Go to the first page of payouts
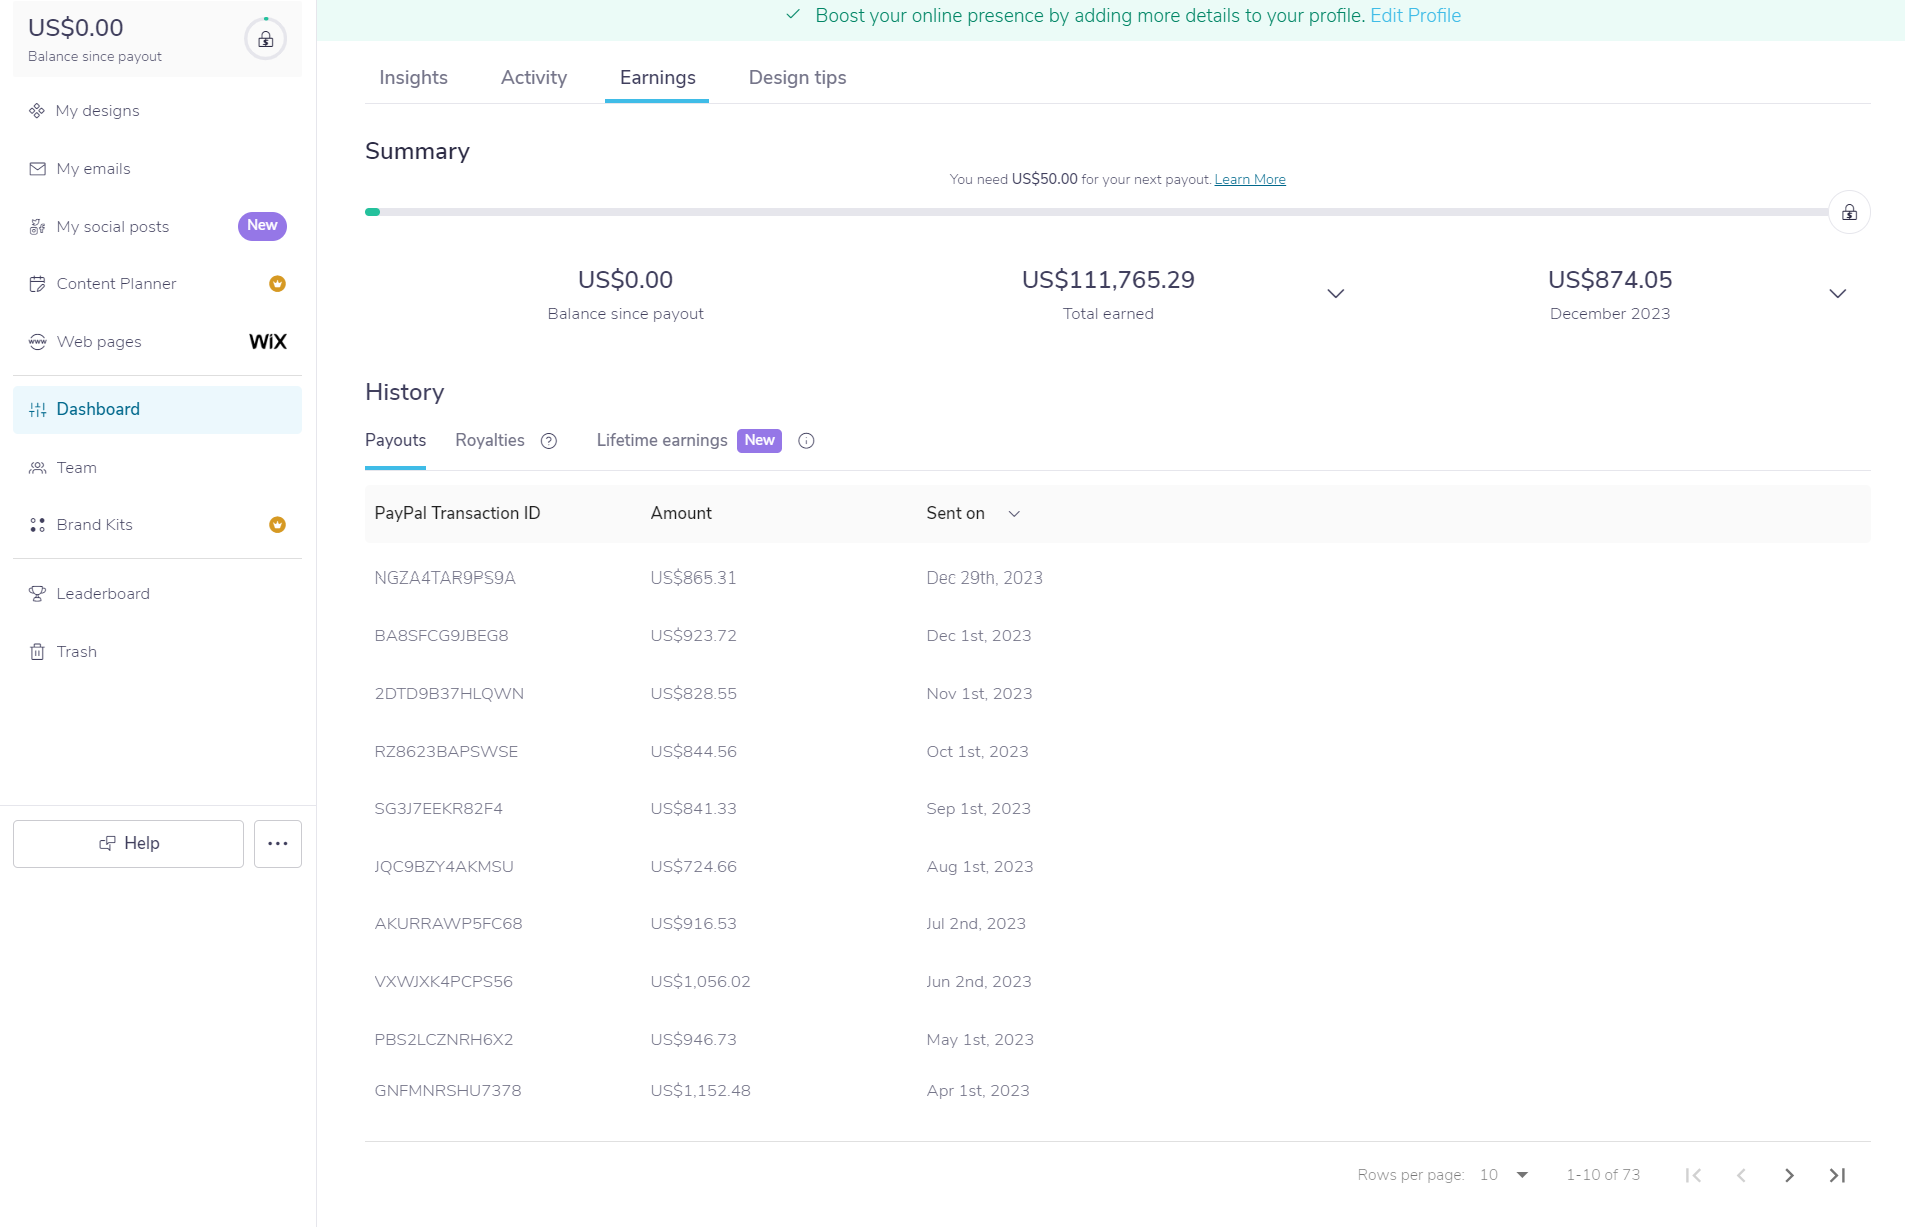This screenshot has height=1227, width=1905. pyautogui.click(x=1693, y=1175)
